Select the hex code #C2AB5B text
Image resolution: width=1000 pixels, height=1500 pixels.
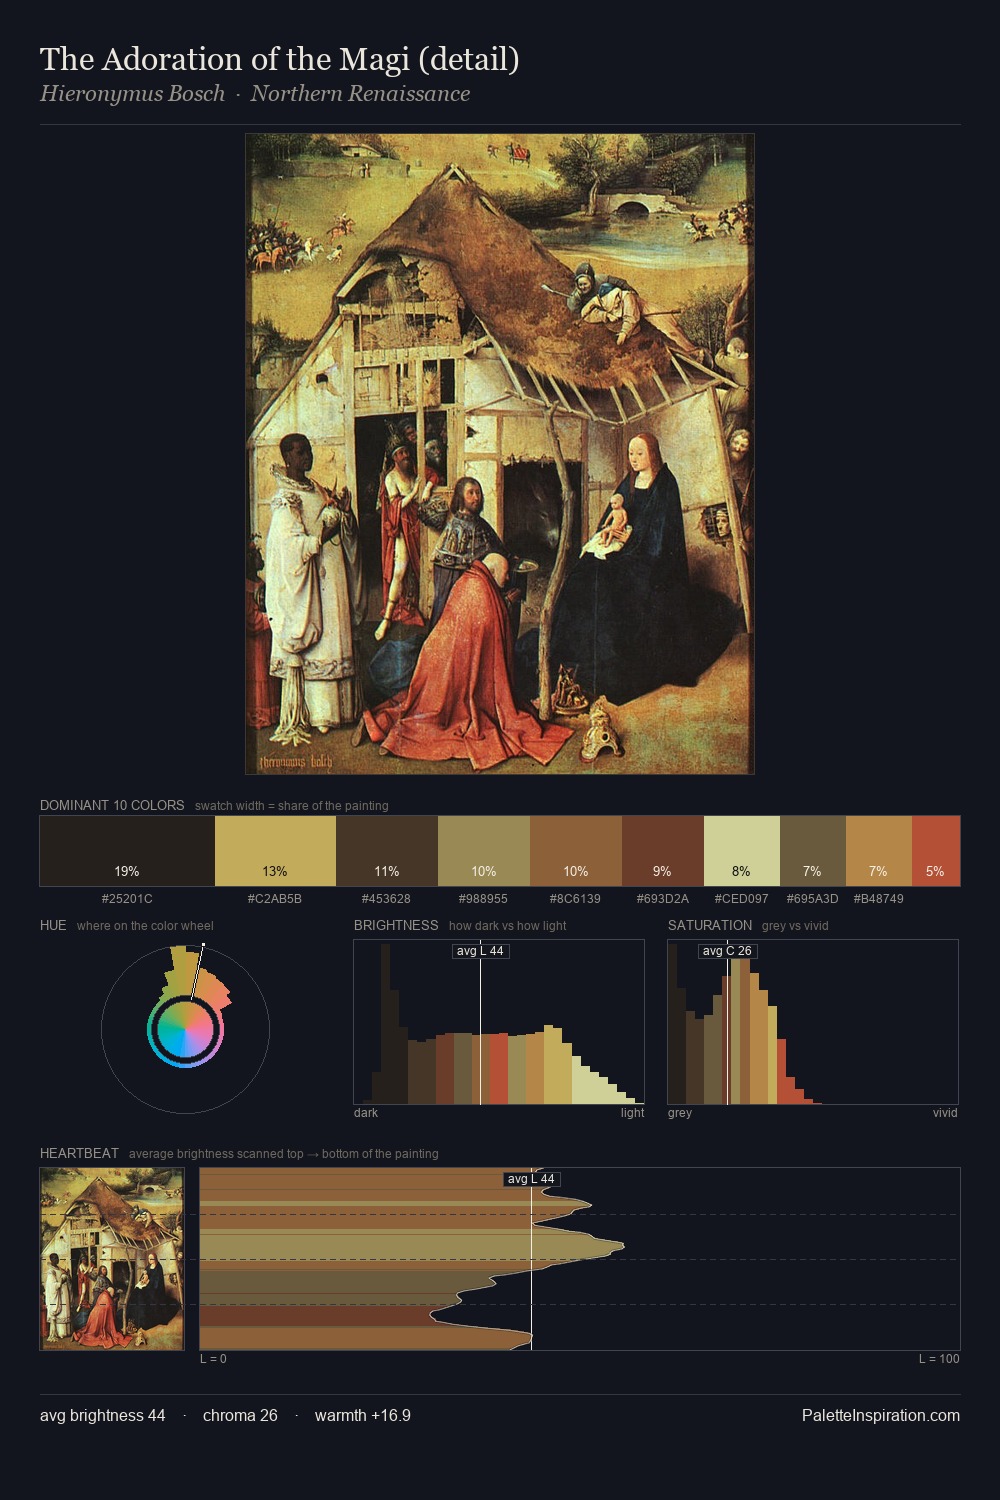(x=275, y=899)
